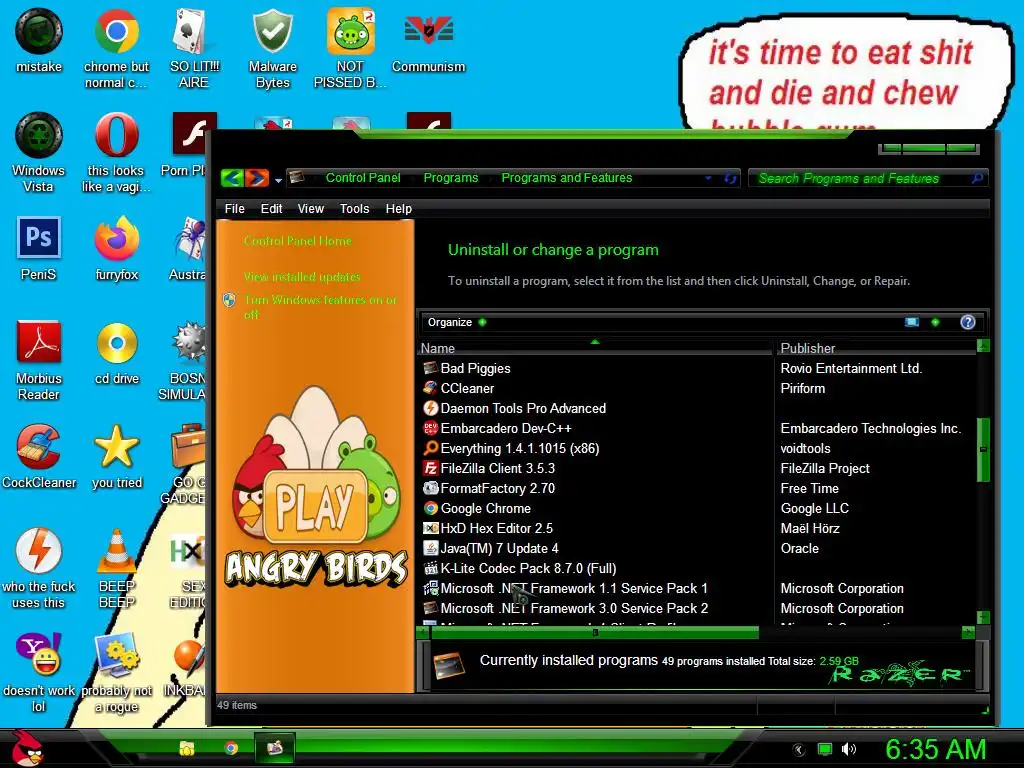
Task: Open the File menu
Action: (234, 209)
